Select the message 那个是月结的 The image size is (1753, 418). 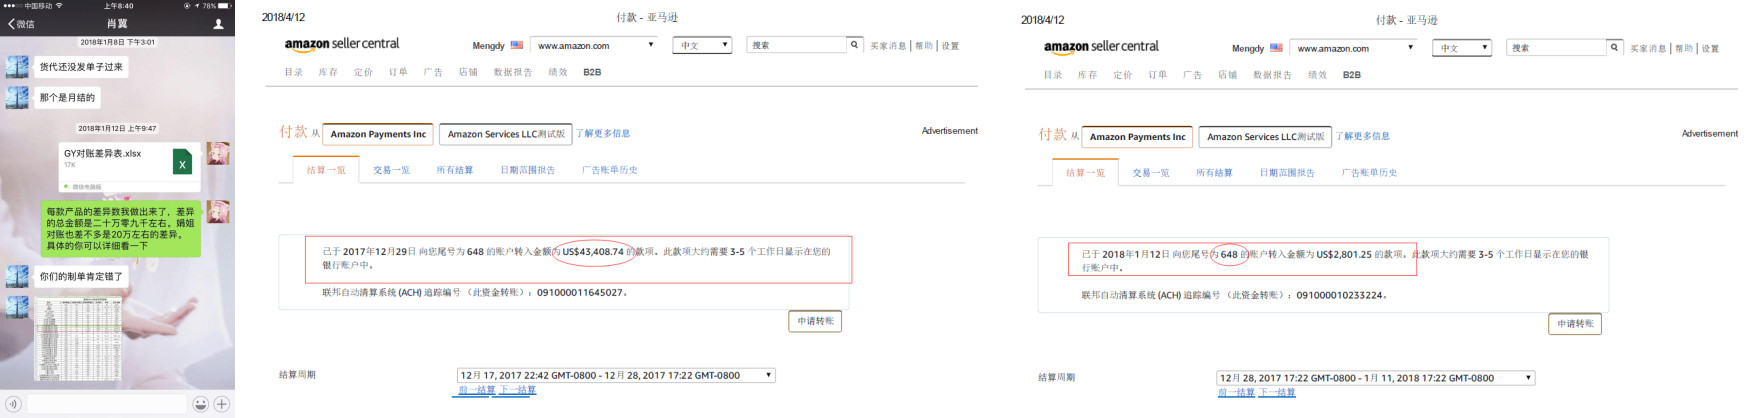(x=67, y=98)
